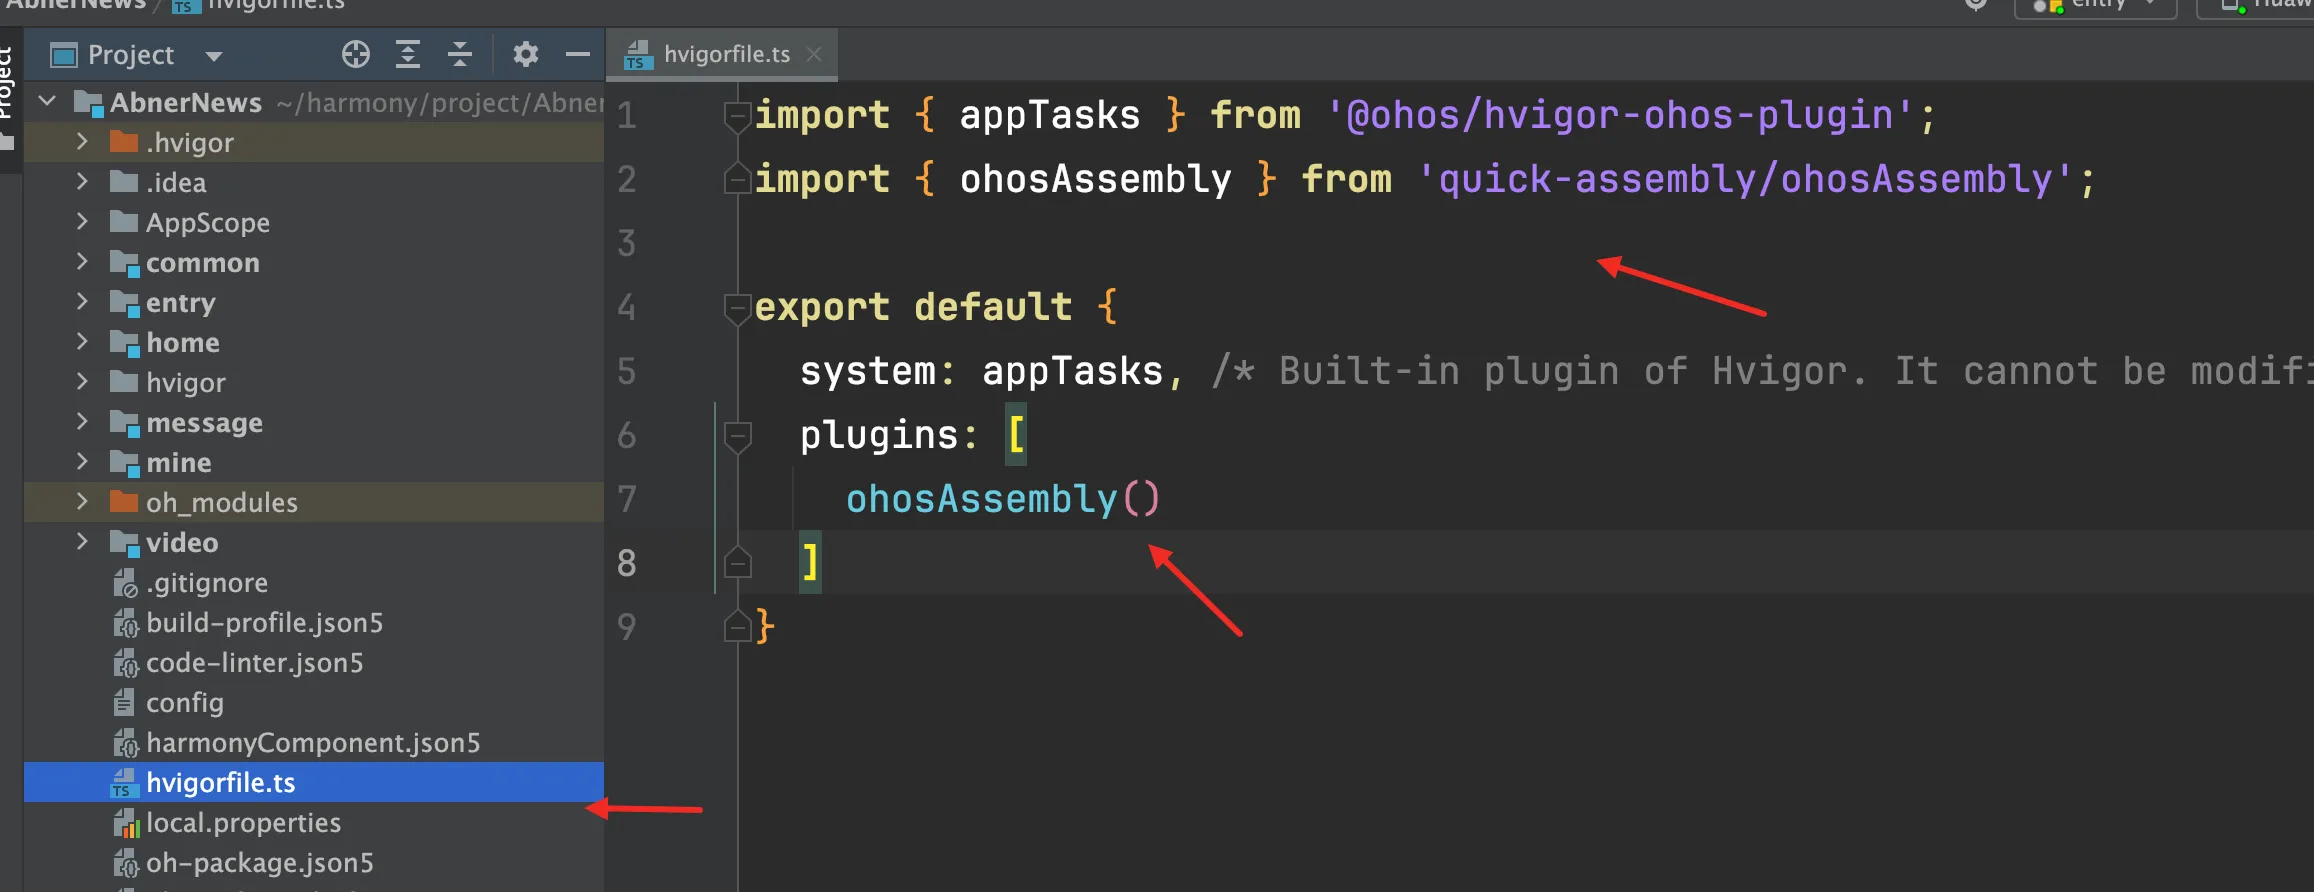Click the locate/select opened file target icon
This screenshot has height=892, width=2314.
click(x=356, y=54)
